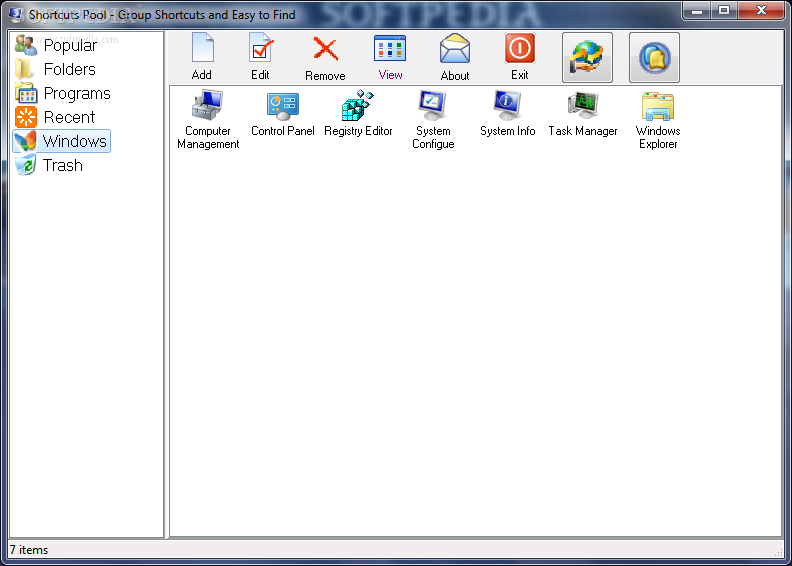Click the "7 items" status bar text
Viewport: 792px width, 566px height.
[x=29, y=550]
